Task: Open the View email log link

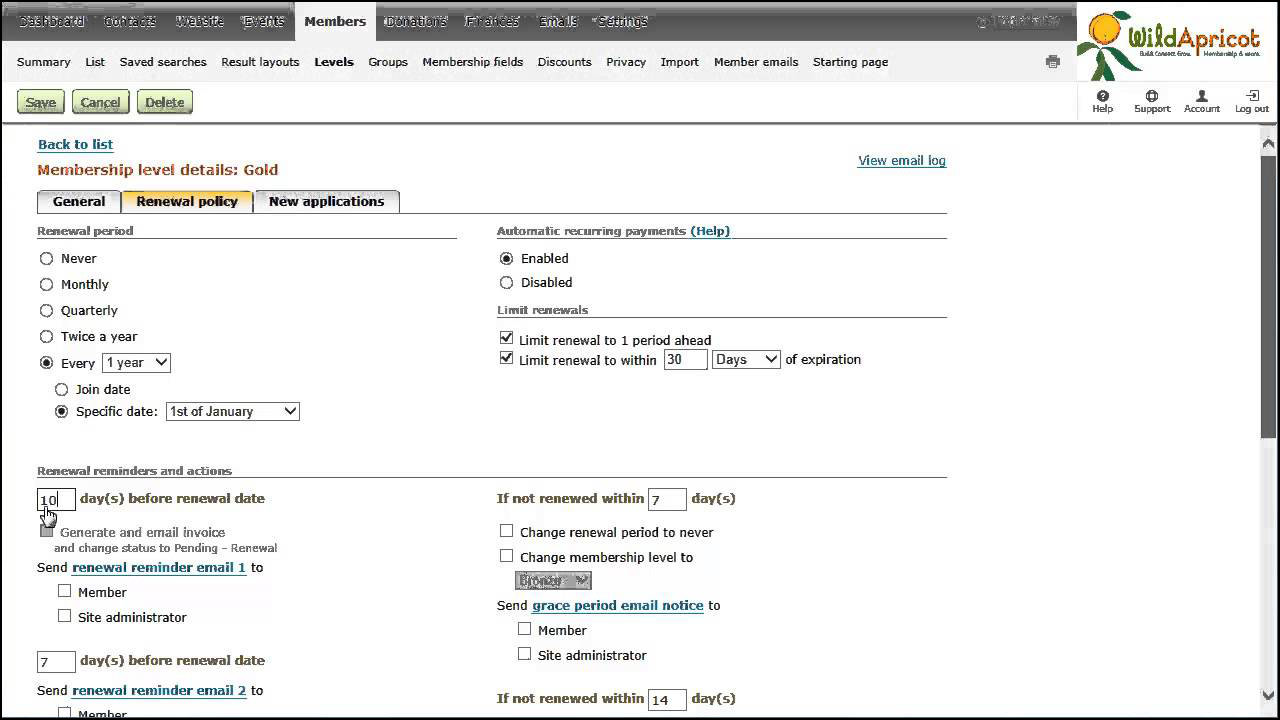Action: tap(902, 160)
